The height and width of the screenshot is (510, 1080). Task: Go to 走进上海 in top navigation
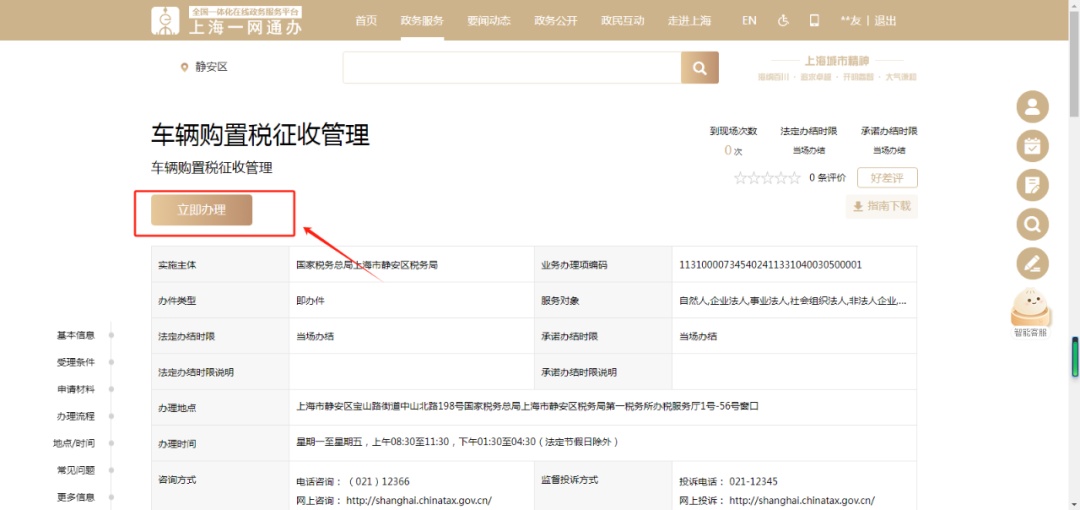coord(689,21)
